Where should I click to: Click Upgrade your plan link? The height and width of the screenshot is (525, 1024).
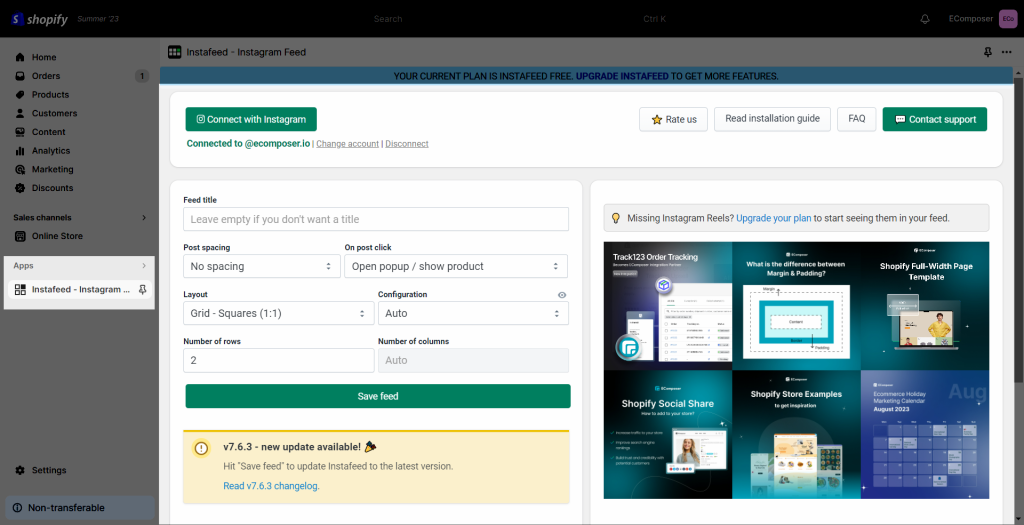click(774, 218)
